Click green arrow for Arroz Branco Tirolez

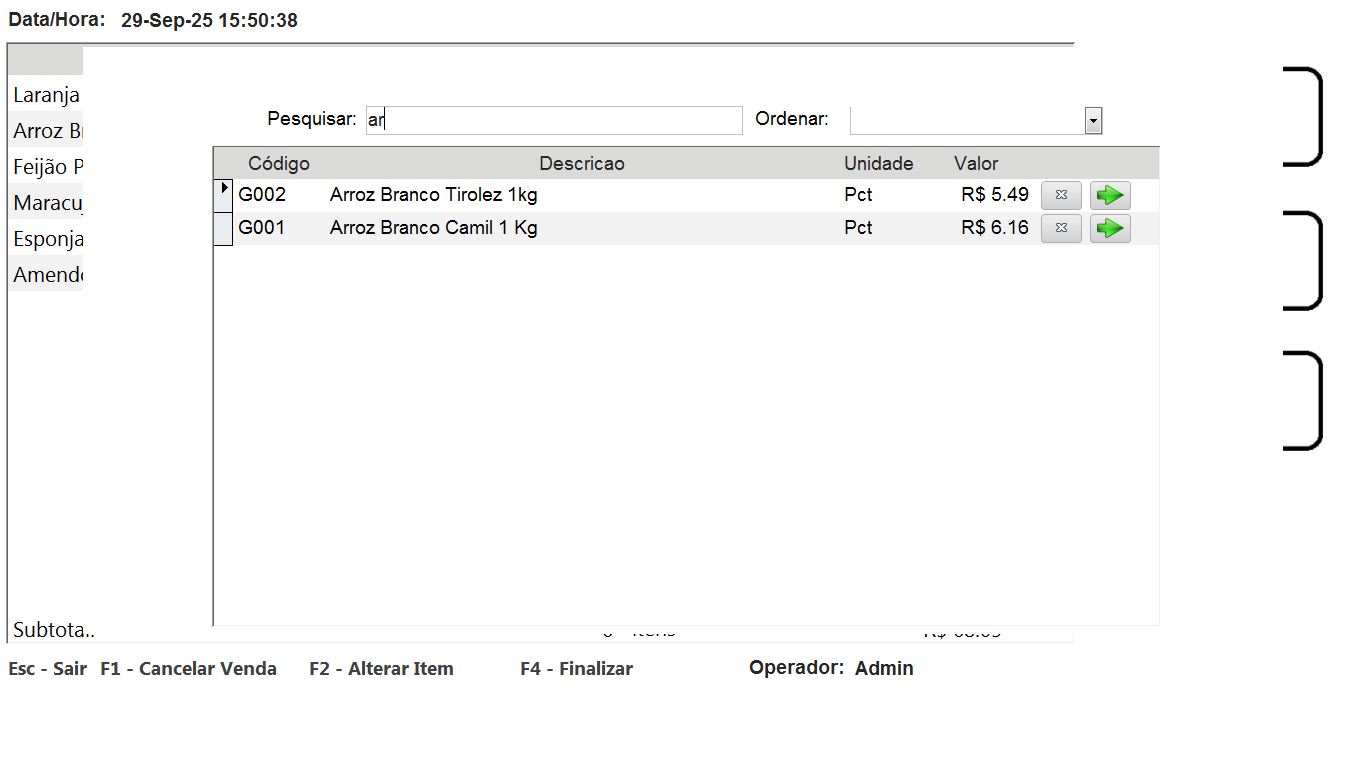click(1109, 195)
